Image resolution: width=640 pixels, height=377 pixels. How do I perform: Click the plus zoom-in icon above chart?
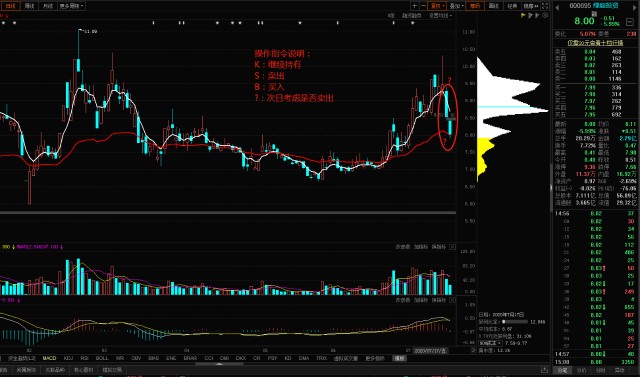pyautogui.click(x=415, y=6)
